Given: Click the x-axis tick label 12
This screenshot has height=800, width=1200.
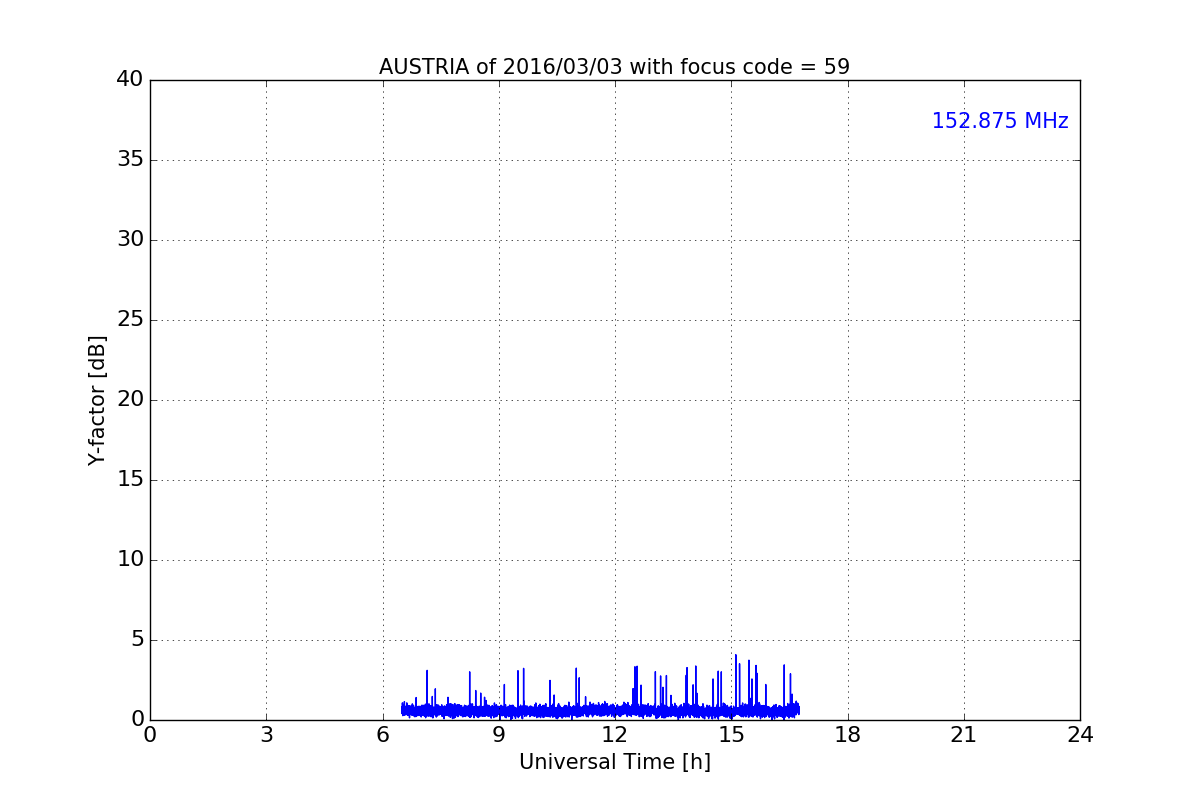Looking at the screenshot, I should (615, 735).
